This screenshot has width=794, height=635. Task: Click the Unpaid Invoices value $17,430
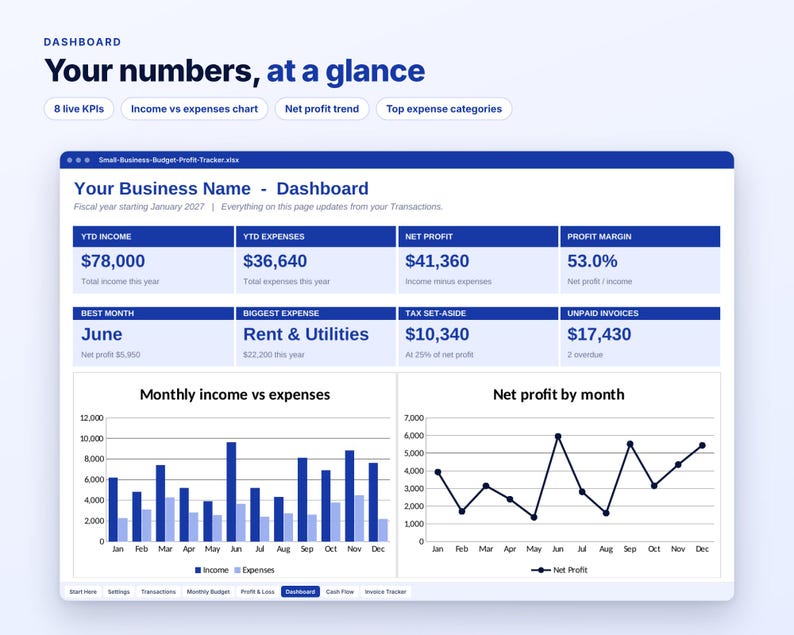(x=599, y=334)
